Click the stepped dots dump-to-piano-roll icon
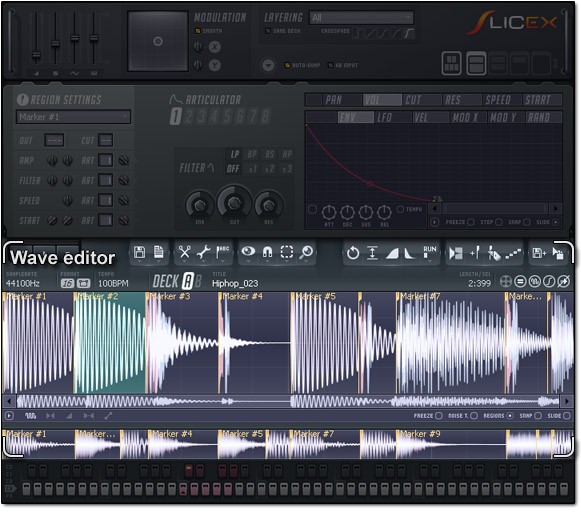This screenshot has width=581, height=513. pos(514,254)
